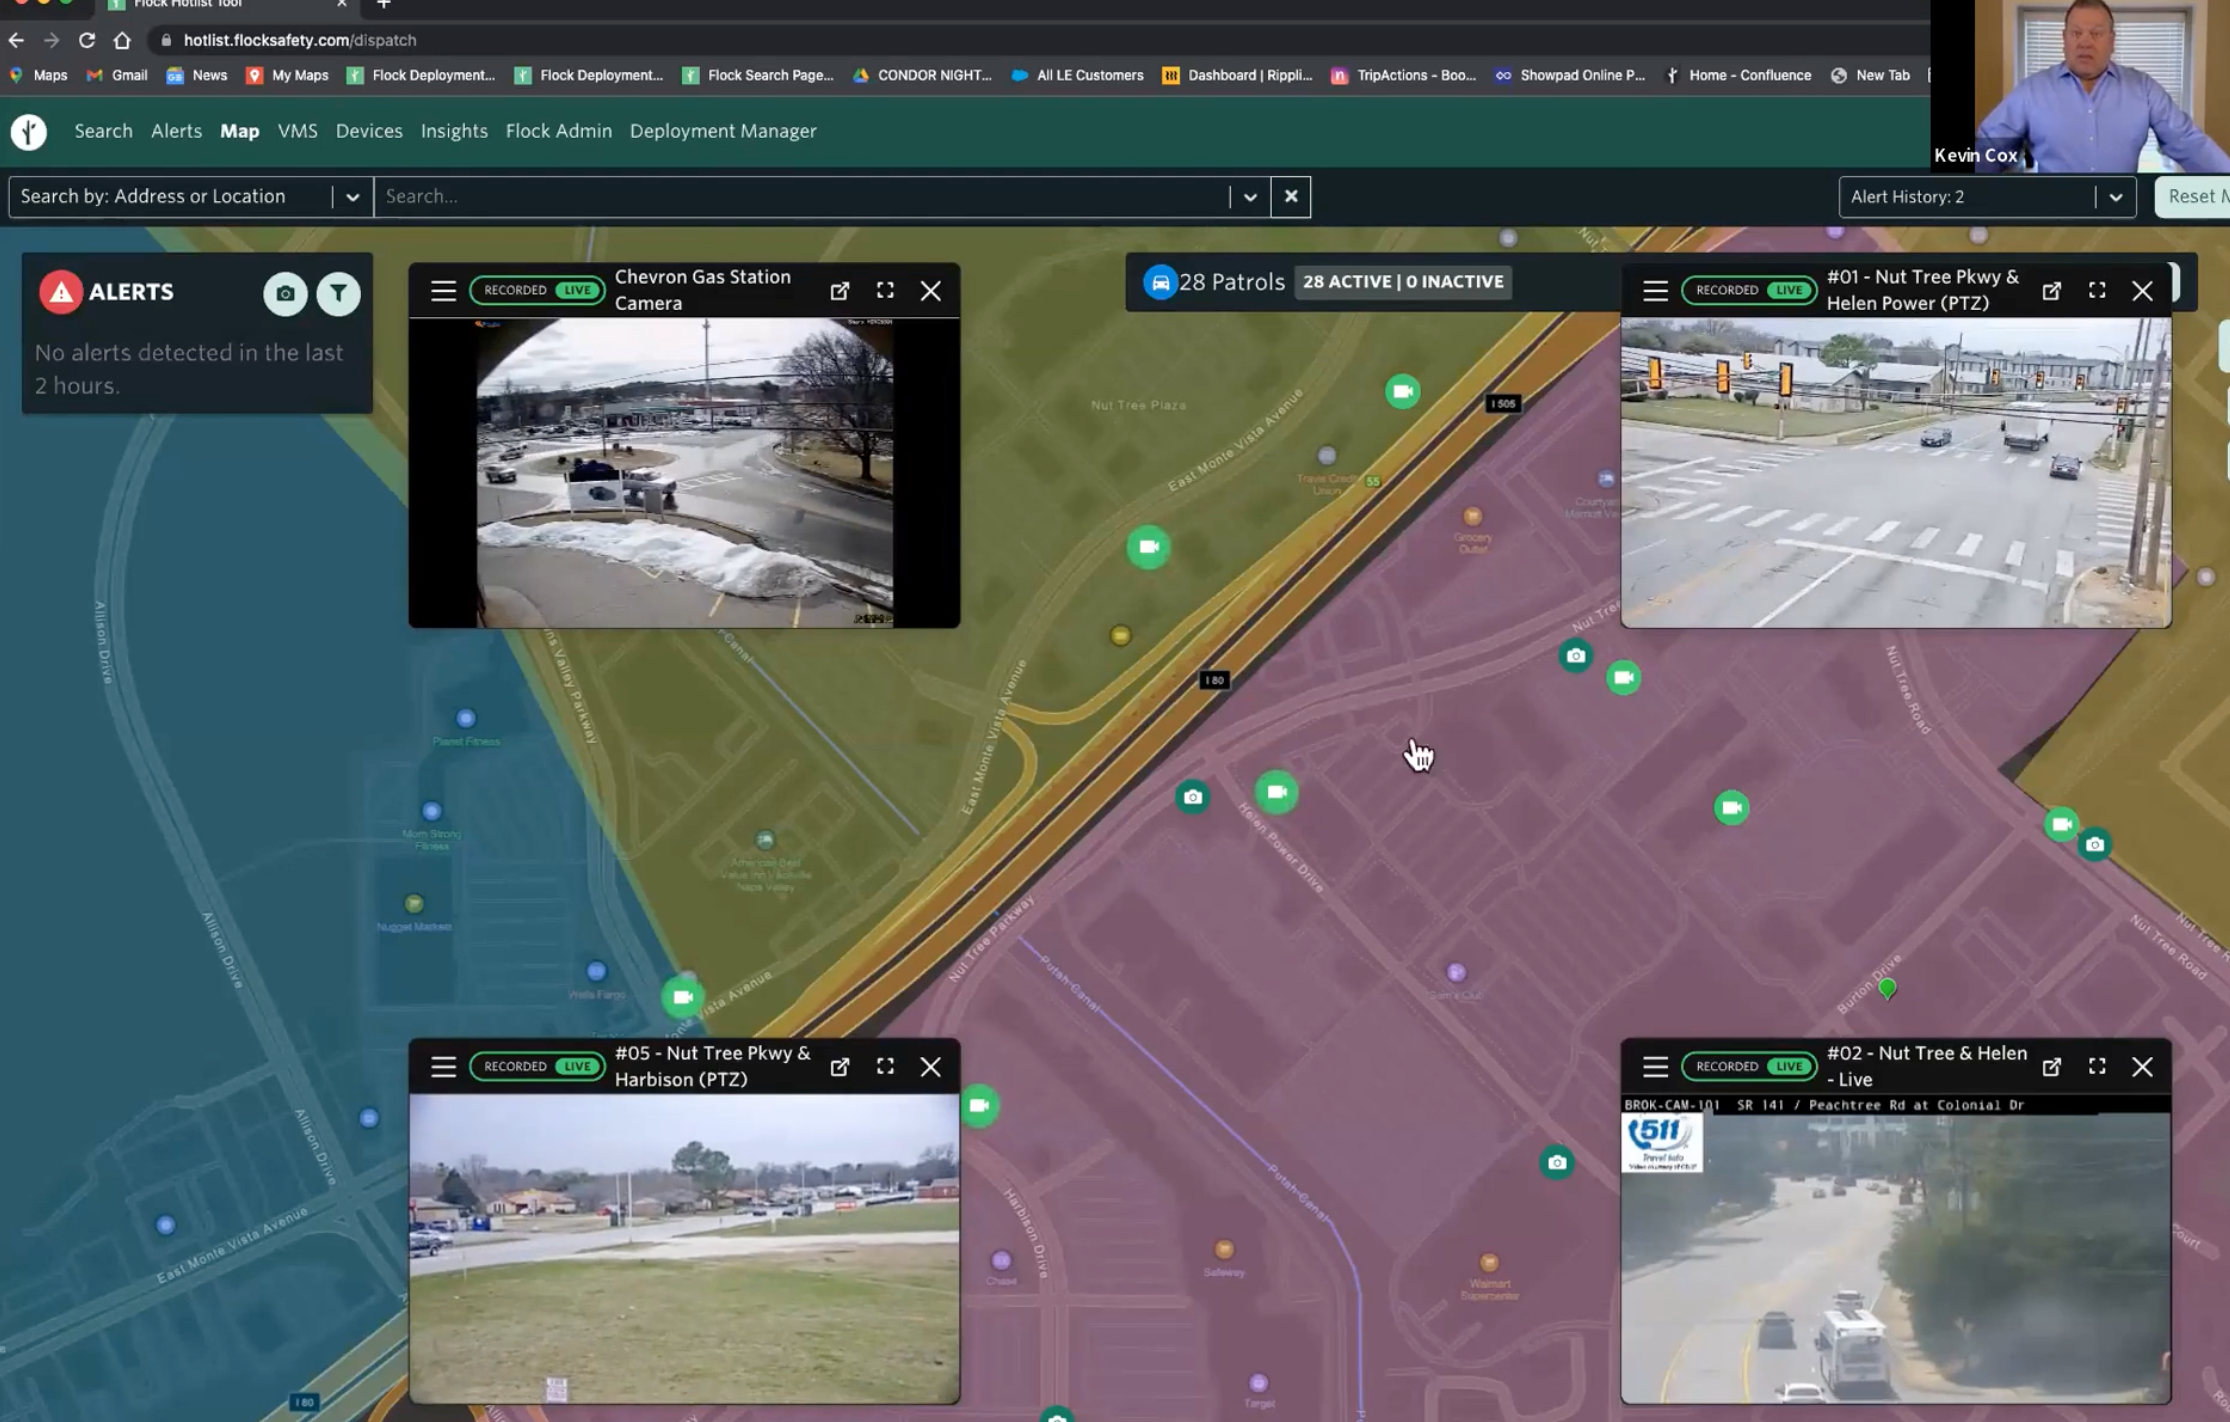The width and height of the screenshot is (2230, 1422).
Task: Clear the search with the X button
Action: tap(1291, 197)
